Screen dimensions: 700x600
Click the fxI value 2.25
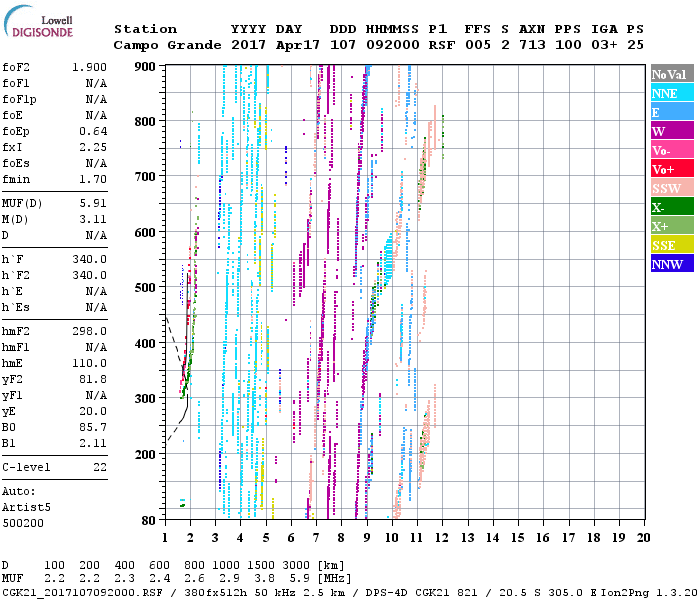coord(93,147)
